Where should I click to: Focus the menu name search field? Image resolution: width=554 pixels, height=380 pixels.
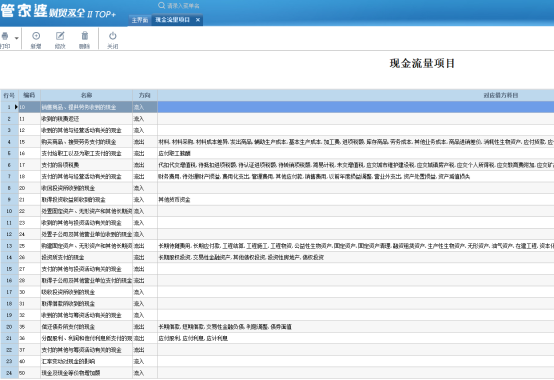(x=183, y=6)
